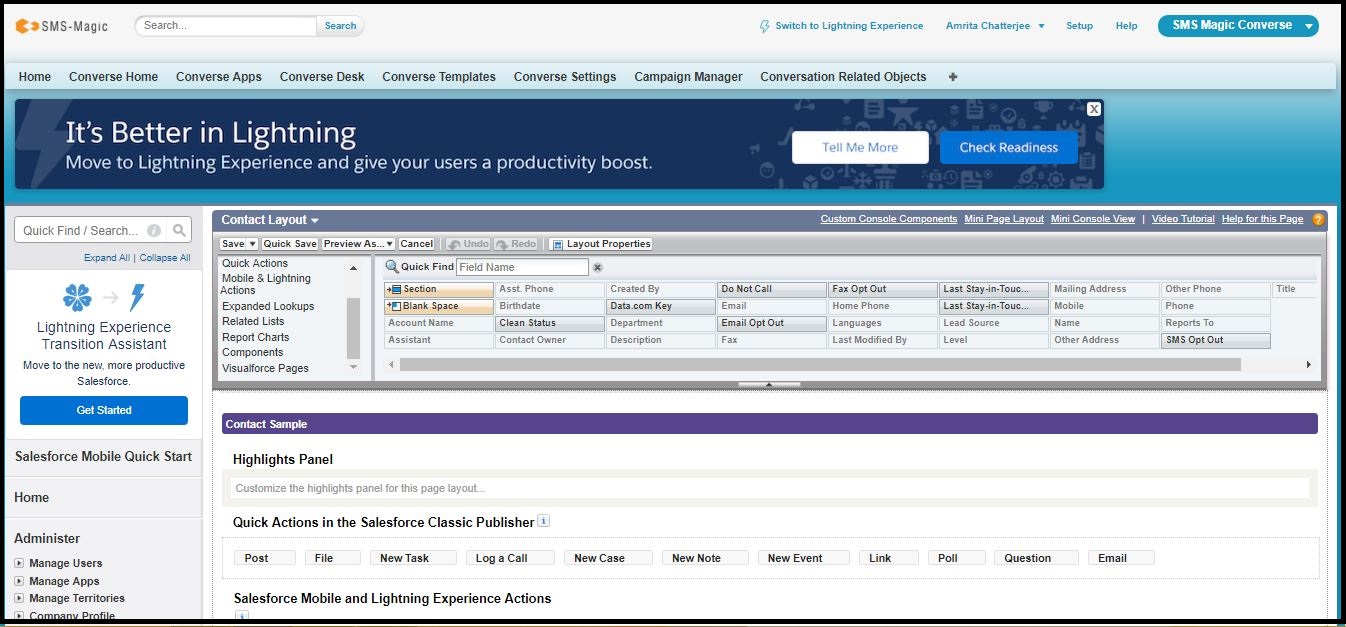Click the Search button in the header
The width and height of the screenshot is (1346, 627).
(x=340, y=26)
